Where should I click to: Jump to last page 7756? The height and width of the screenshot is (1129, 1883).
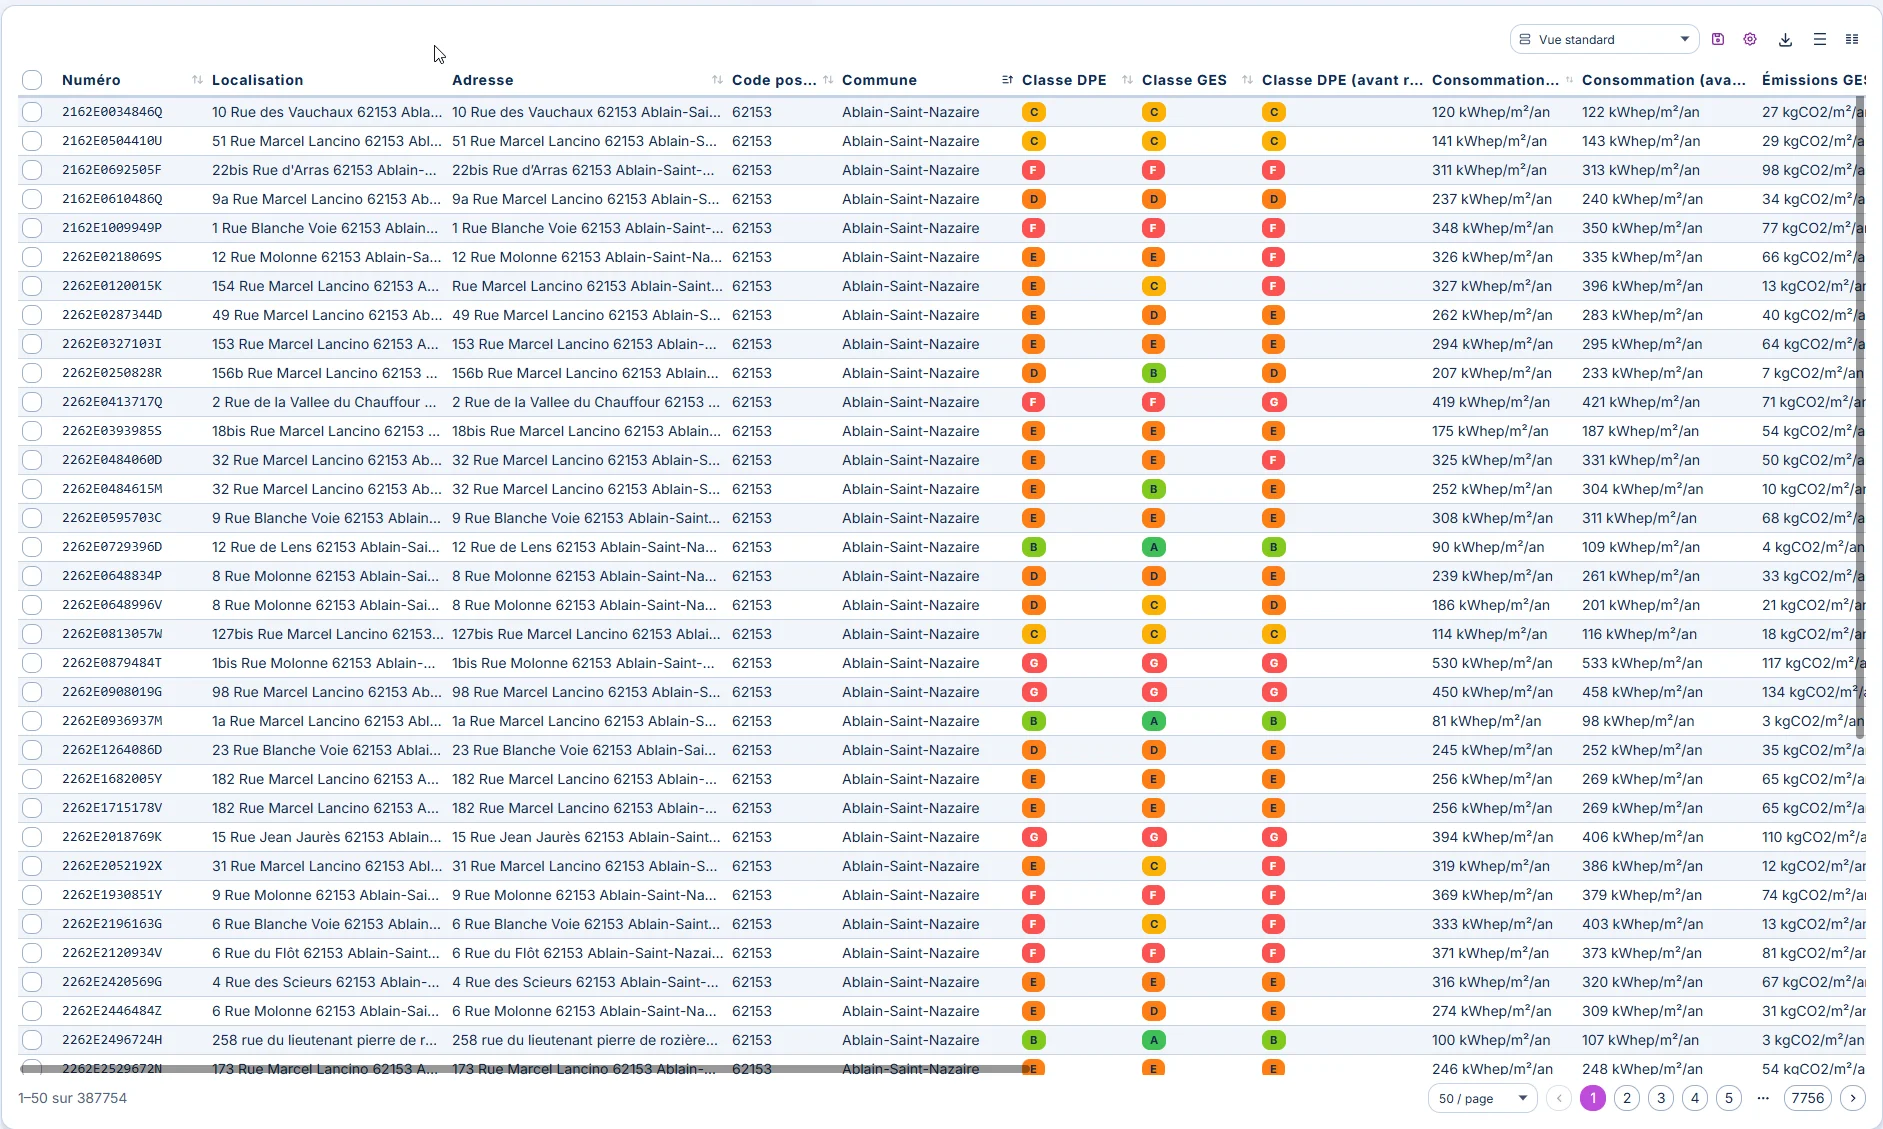pos(1808,1098)
